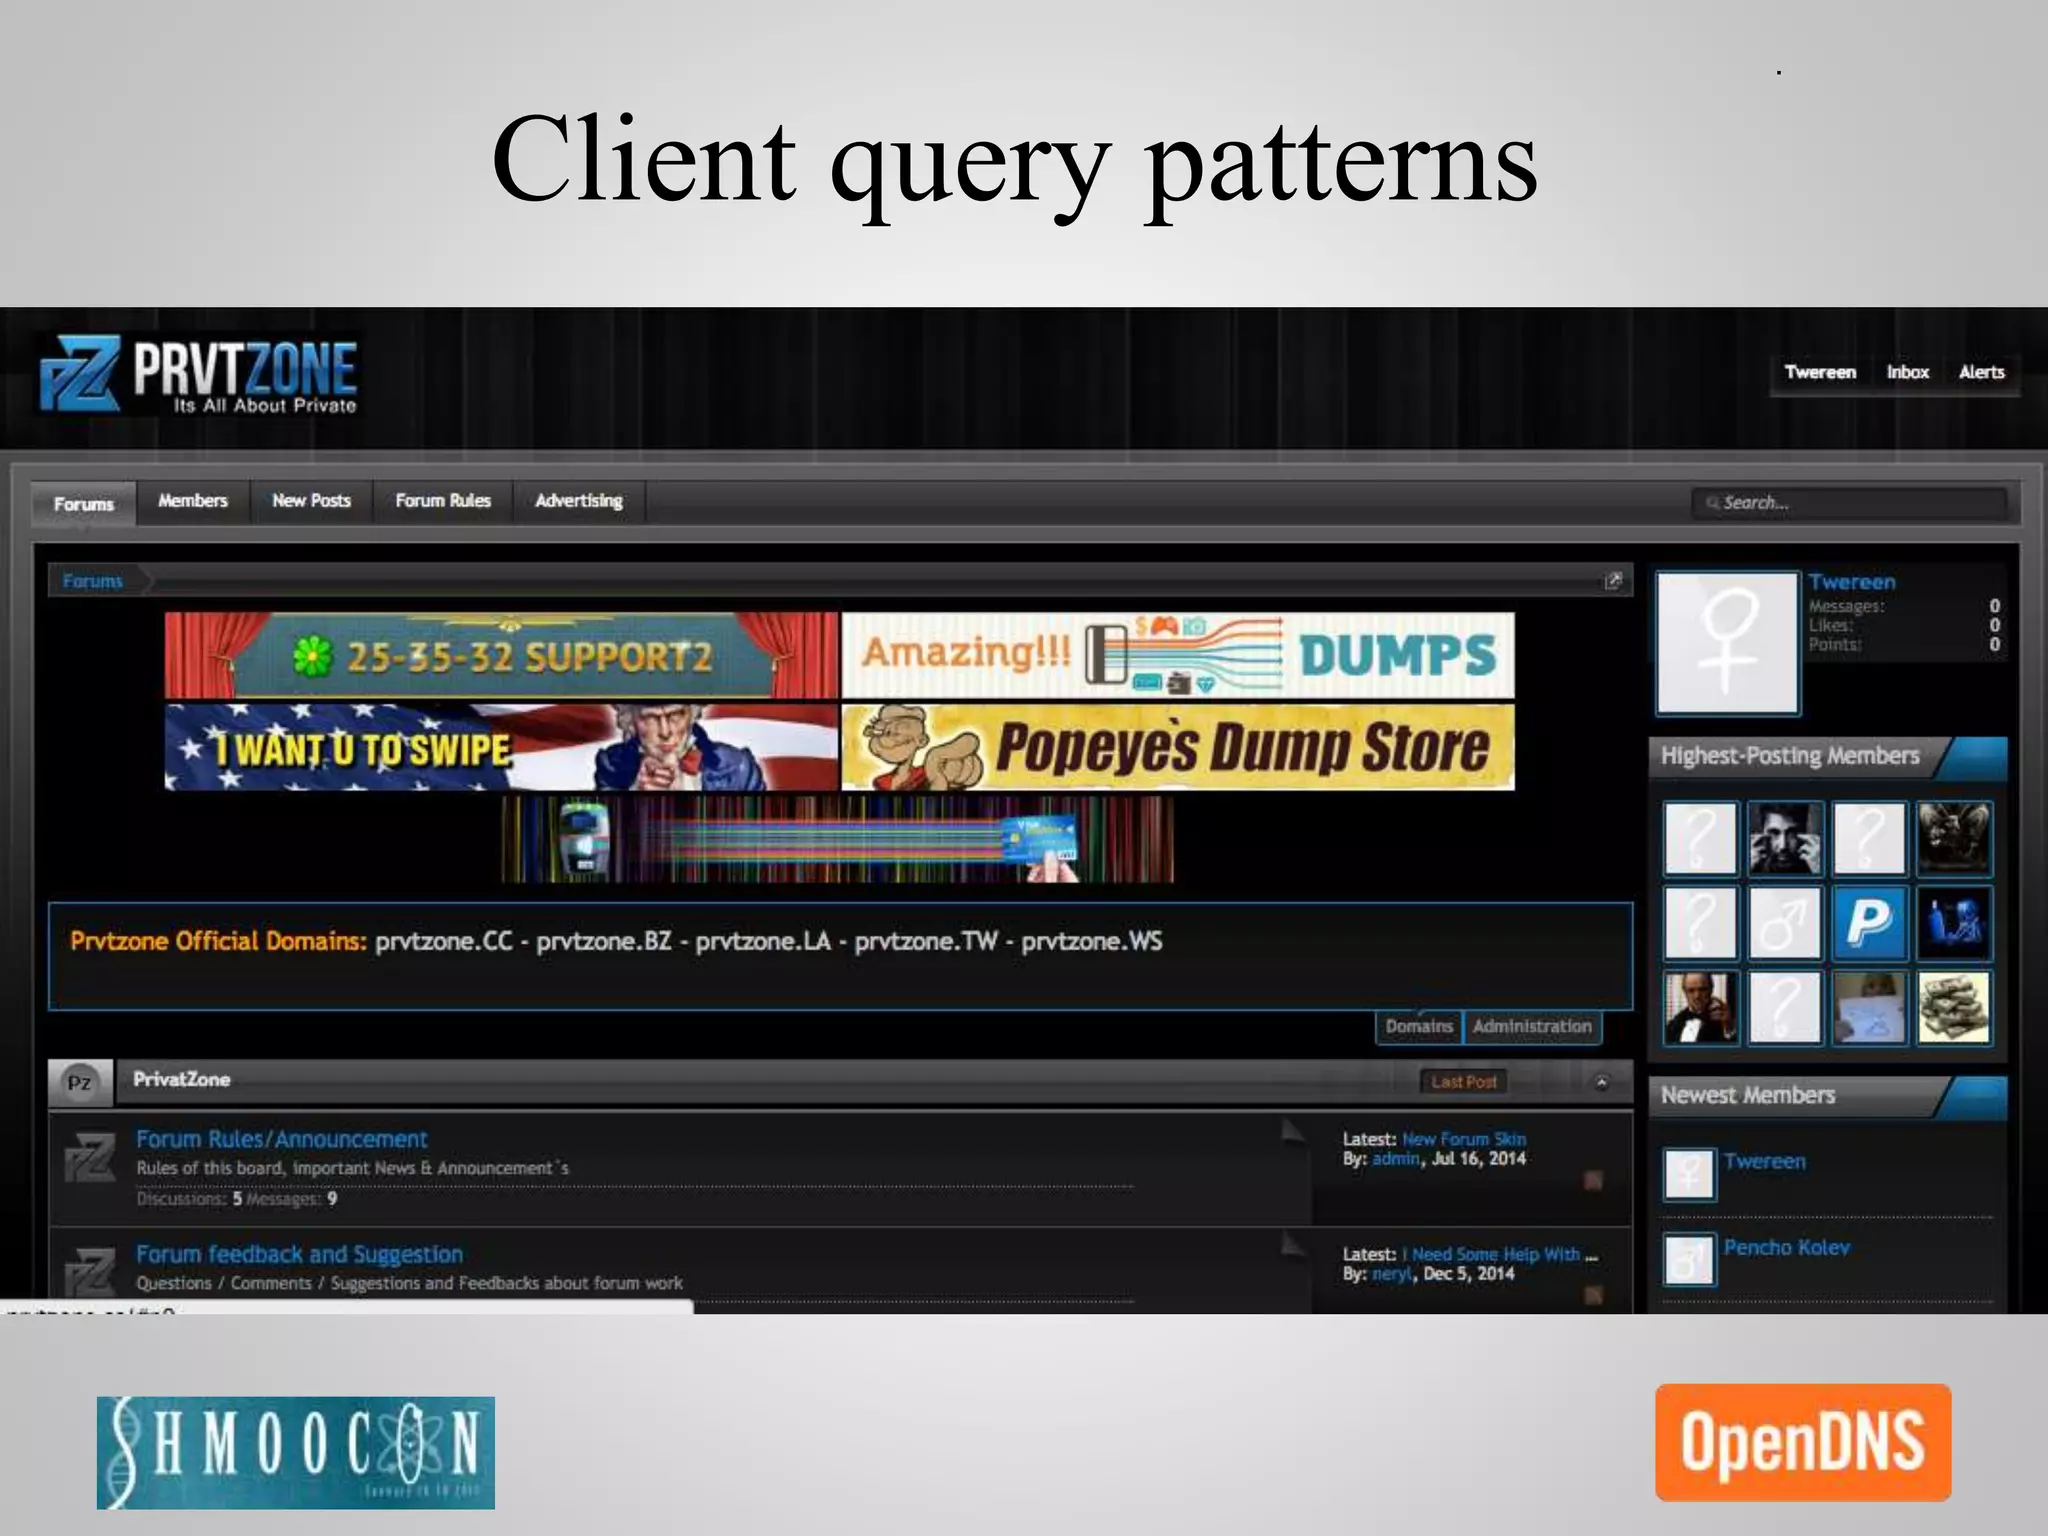
Task: Click the OpenDNS logo
Action: 1803,1442
